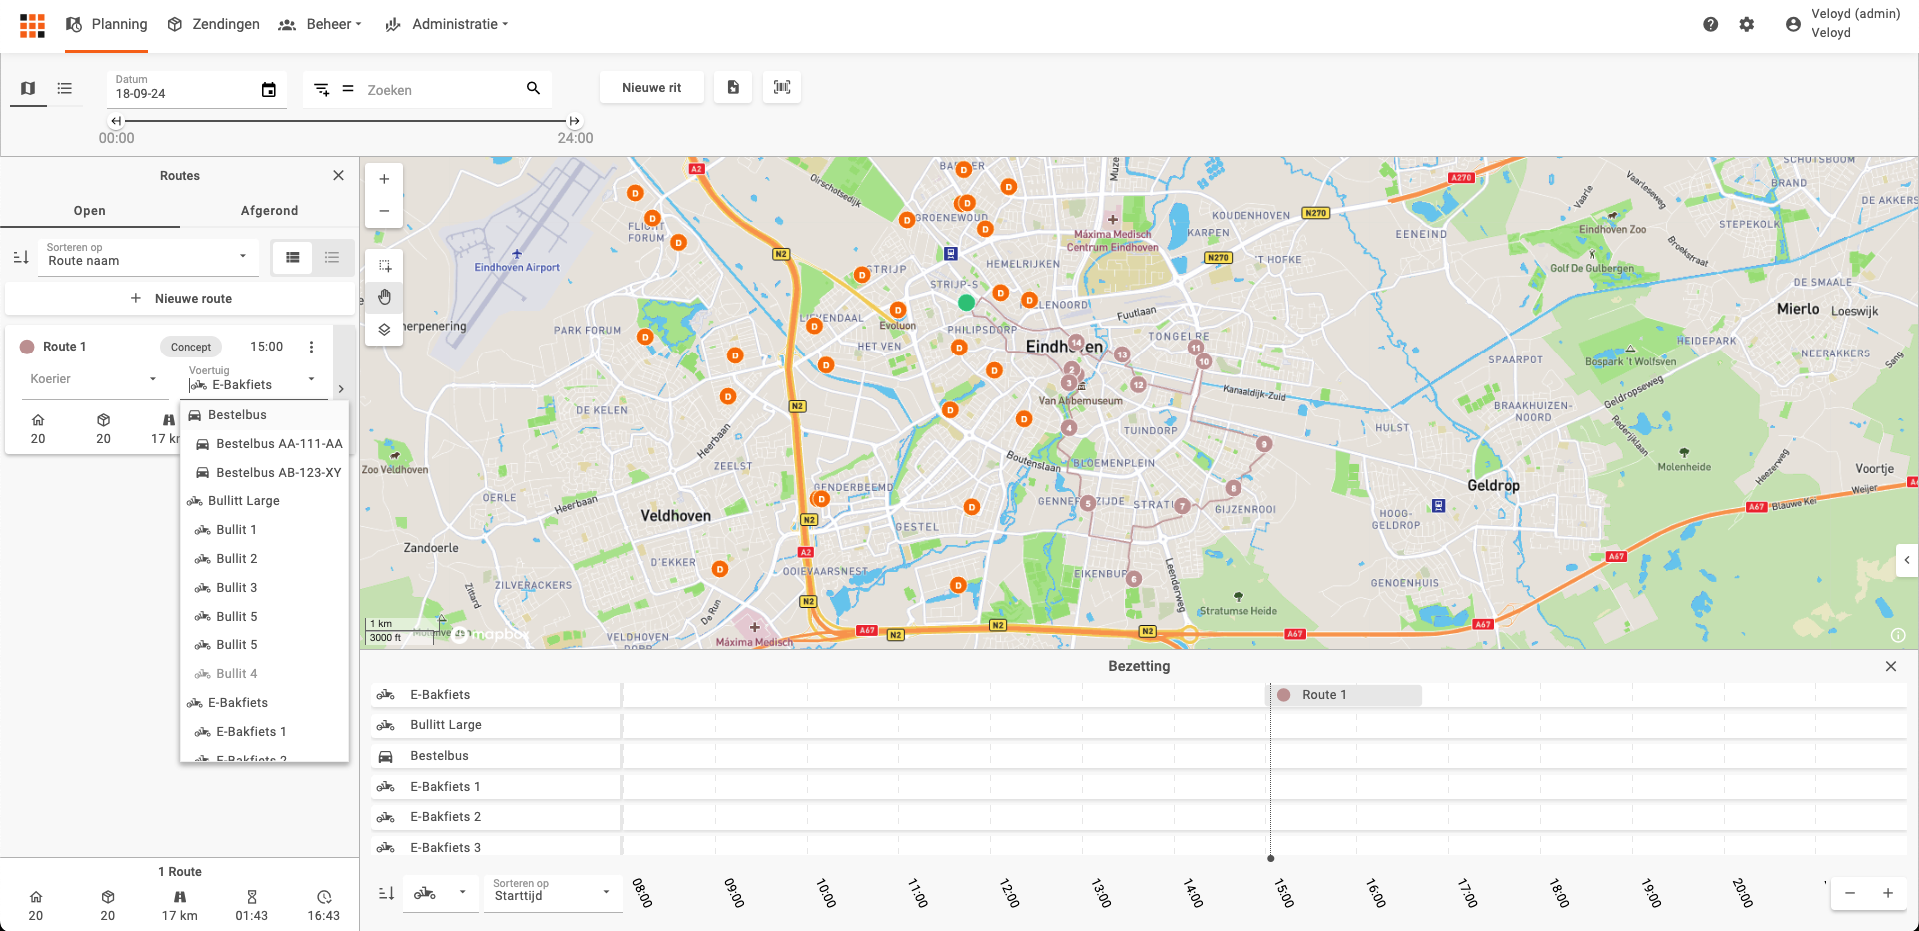This screenshot has width=1919, height=931.
Task: Switch to the Open routes tab
Action: 90,211
